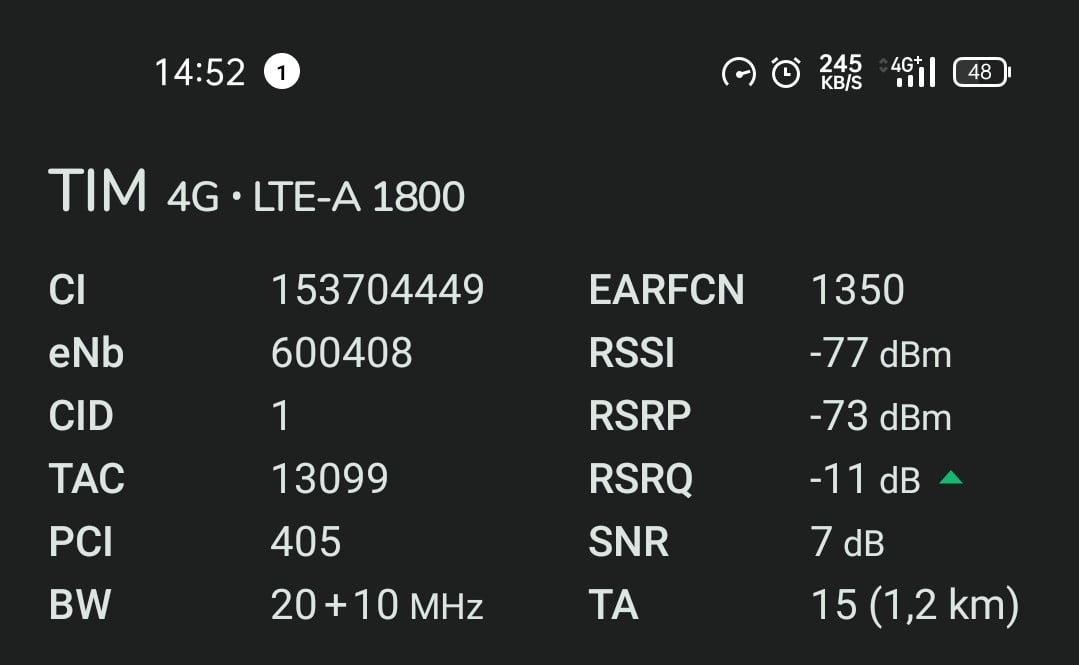Tap the TIM operator name heading
Viewport: 1079px width, 665px height.
tap(97, 192)
